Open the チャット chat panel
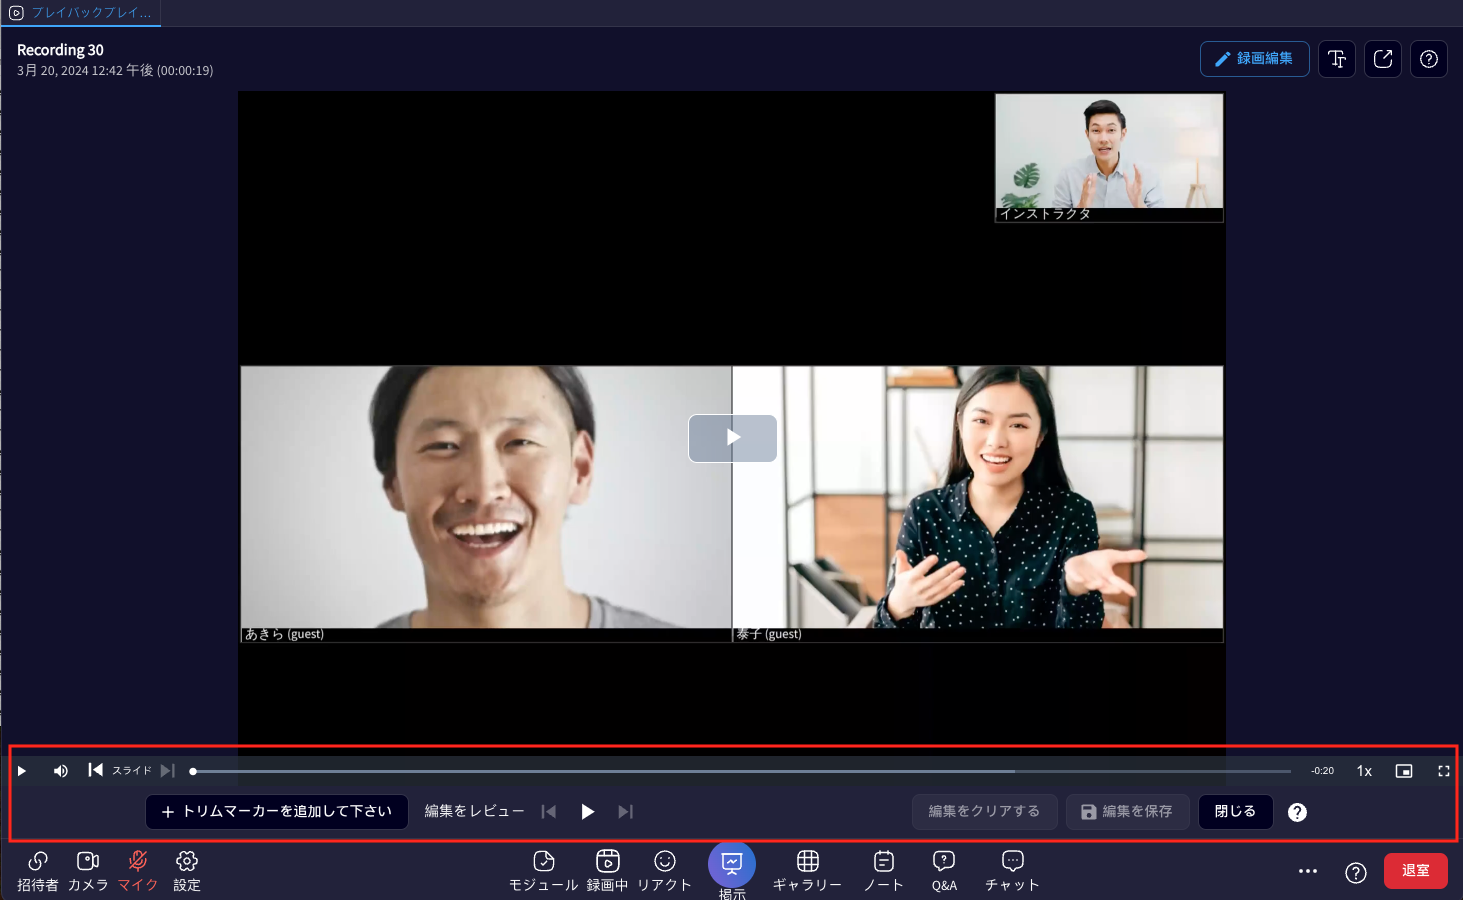This screenshot has height=900, width=1463. coord(1012,871)
